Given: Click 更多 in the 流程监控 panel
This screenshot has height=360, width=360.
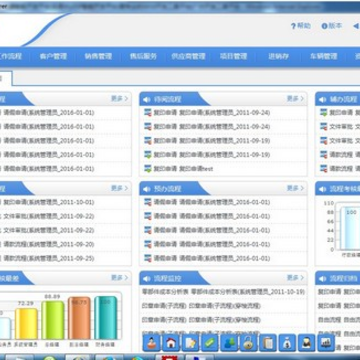Looking at the screenshot, I should click(295, 278).
